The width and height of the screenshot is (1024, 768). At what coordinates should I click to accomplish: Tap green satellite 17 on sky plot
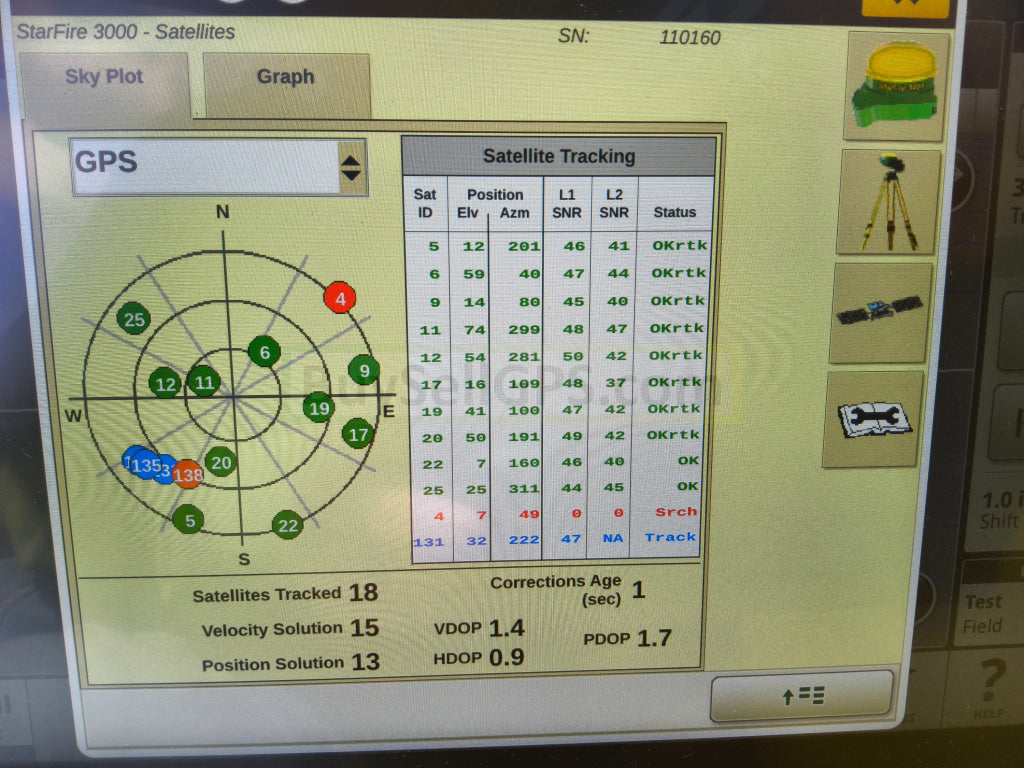pyautogui.click(x=358, y=434)
